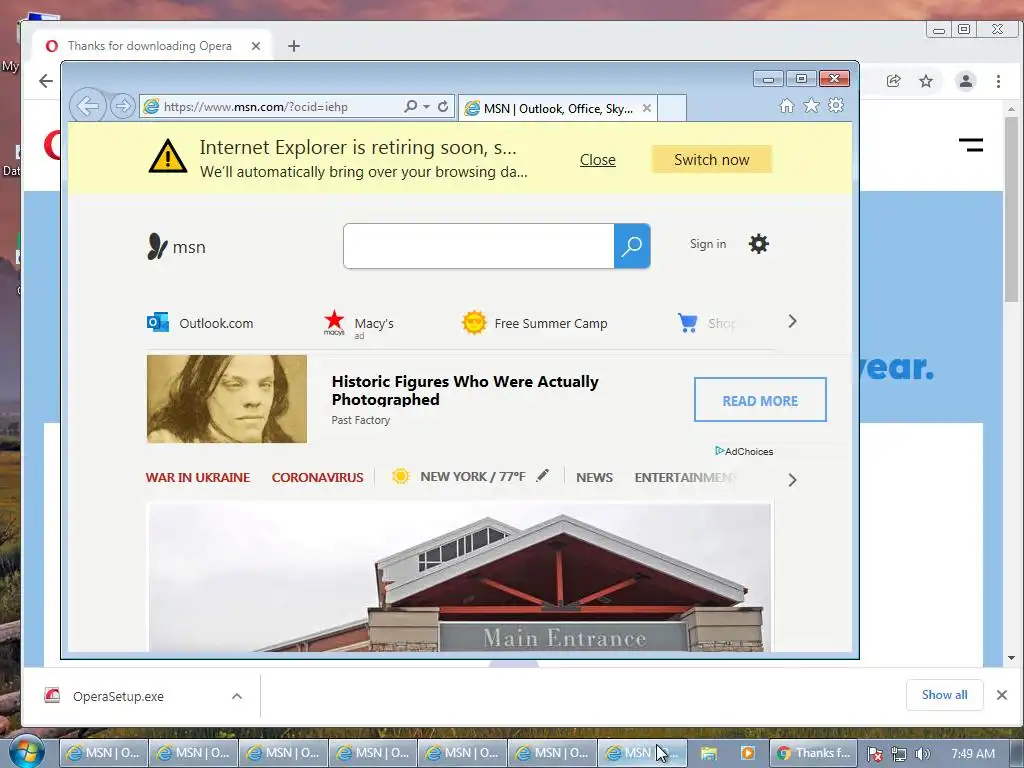The image size is (1024, 768).
Task: Close the Opera download tab in Chrome
Action: coord(256,46)
